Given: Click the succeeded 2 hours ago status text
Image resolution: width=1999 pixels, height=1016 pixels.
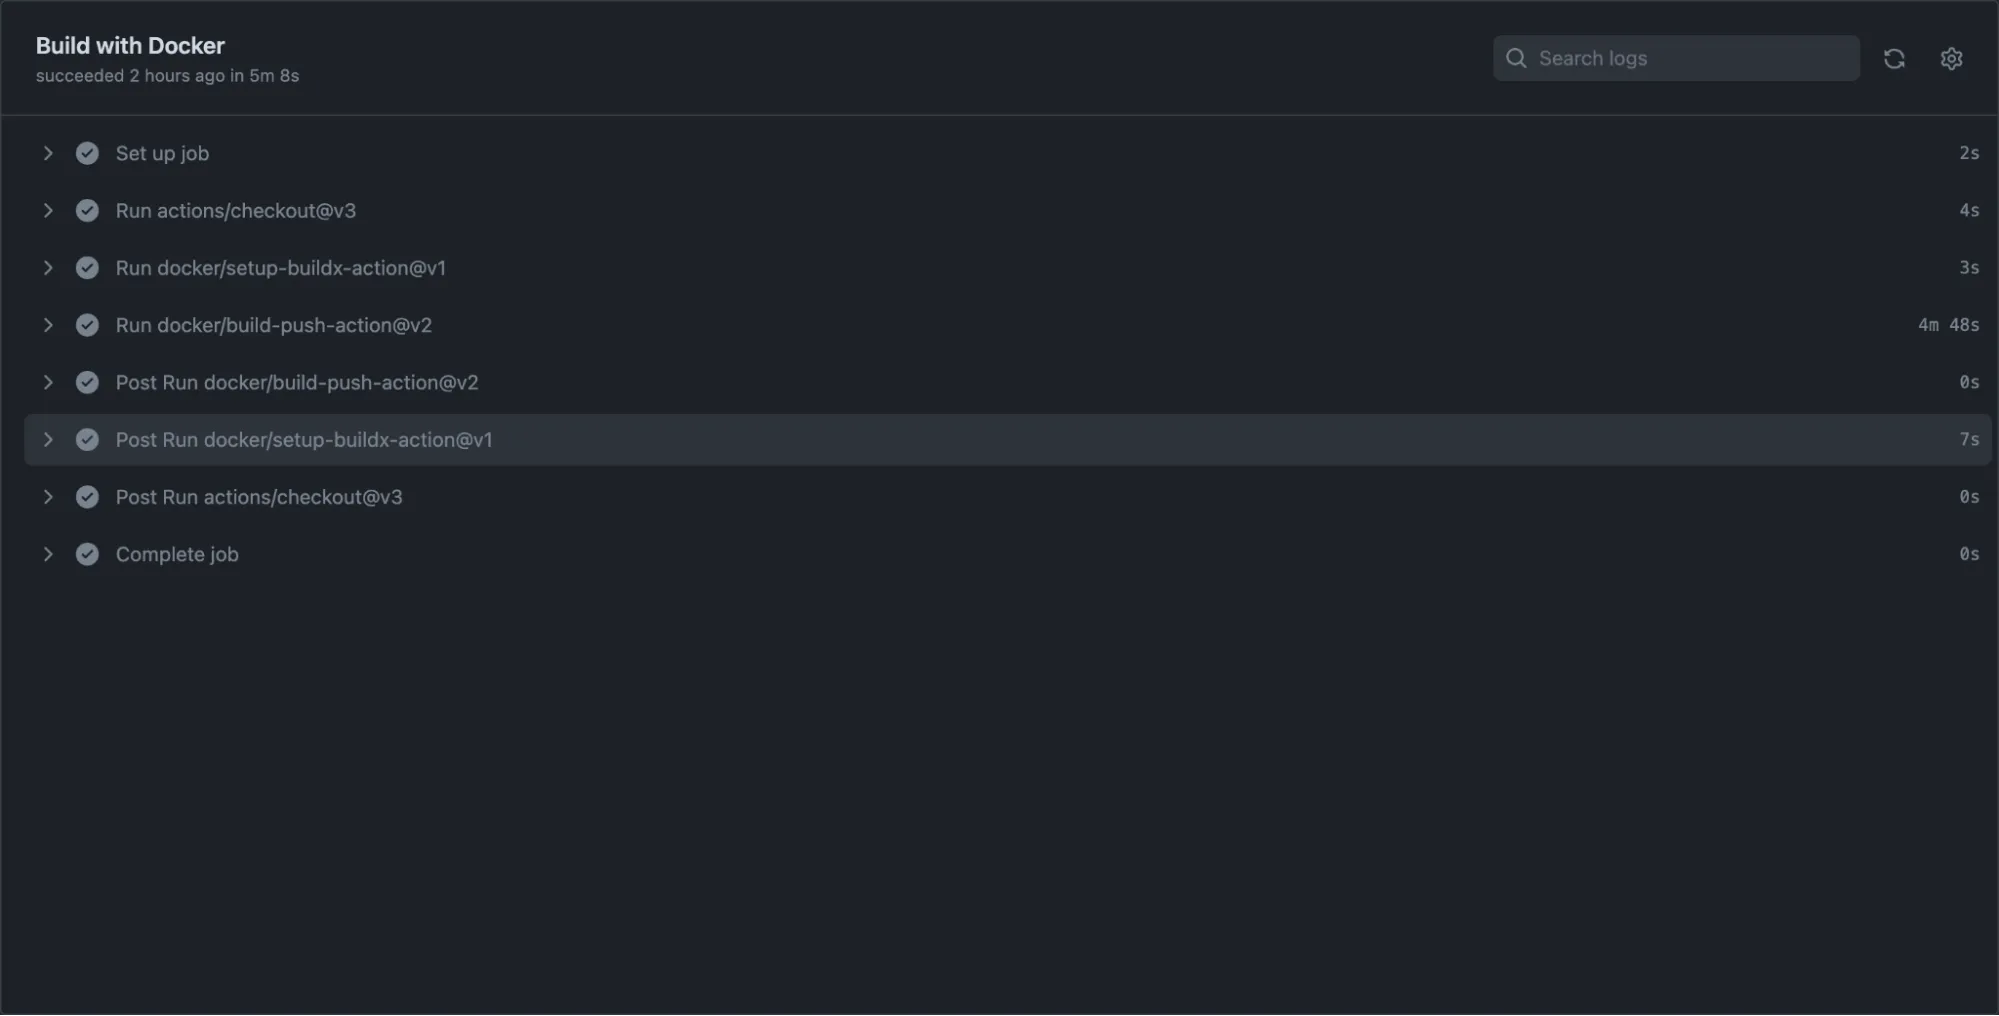Looking at the screenshot, I should (x=167, y=75).
